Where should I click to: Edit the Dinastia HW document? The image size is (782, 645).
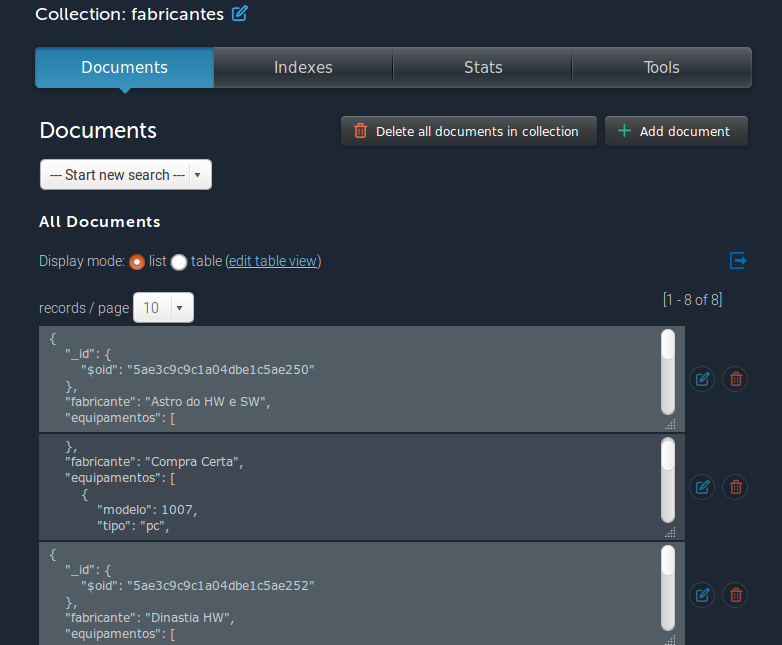[702, 595]
